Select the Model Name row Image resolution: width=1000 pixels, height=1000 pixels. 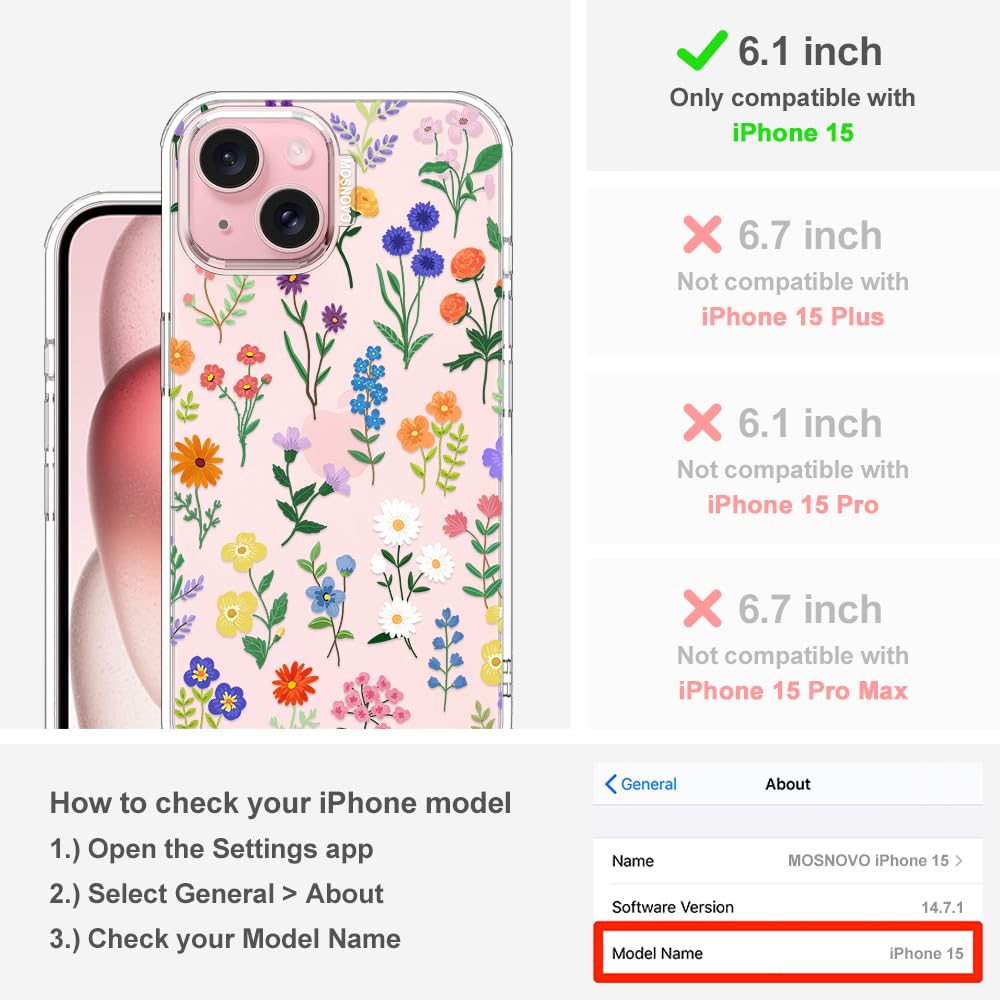pyautogui.click(x=788, y=953)
